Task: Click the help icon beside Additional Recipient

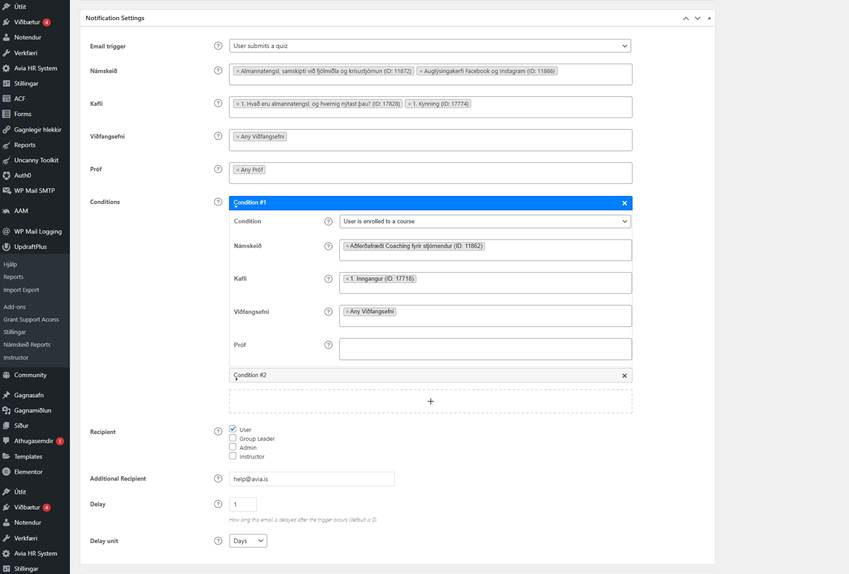Action: point(218,479)
